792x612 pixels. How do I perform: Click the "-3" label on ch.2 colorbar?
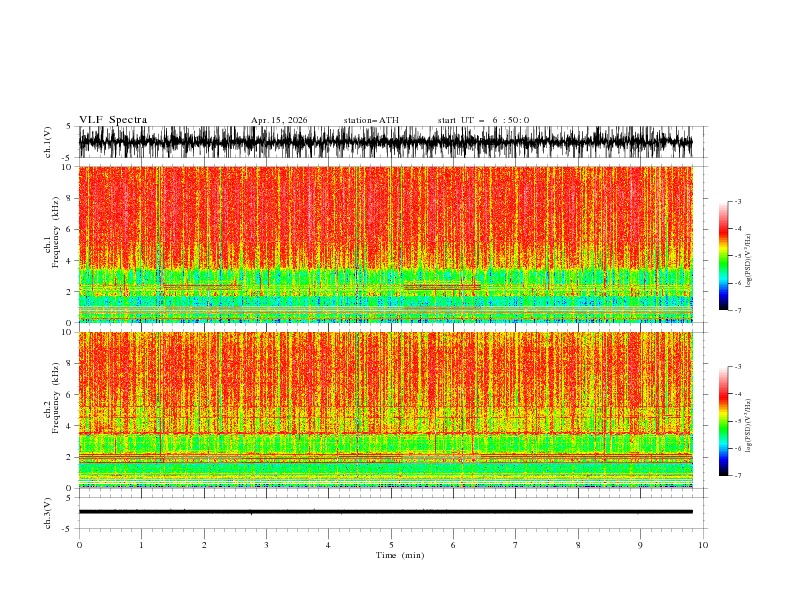click(737, 367)
